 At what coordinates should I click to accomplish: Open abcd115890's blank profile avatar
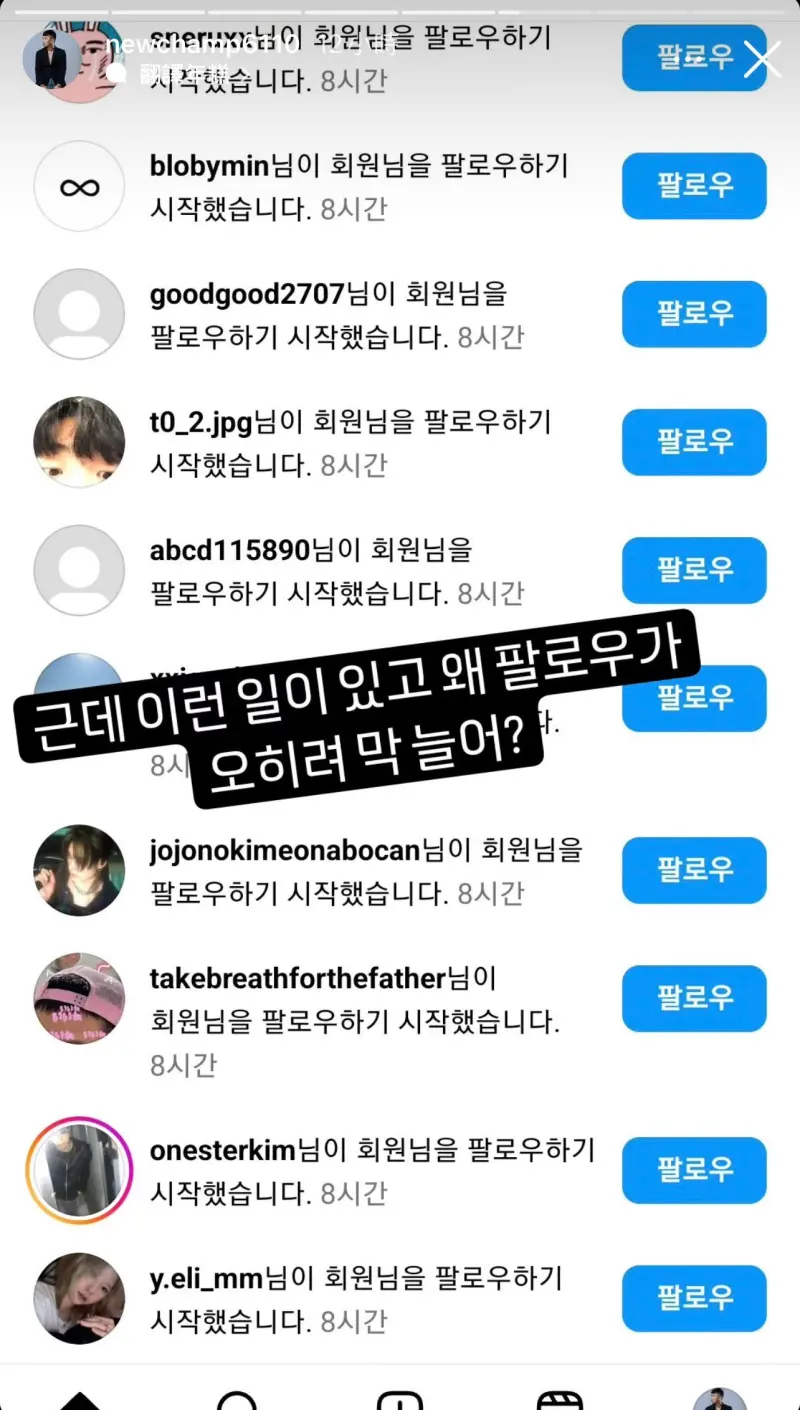79,570
